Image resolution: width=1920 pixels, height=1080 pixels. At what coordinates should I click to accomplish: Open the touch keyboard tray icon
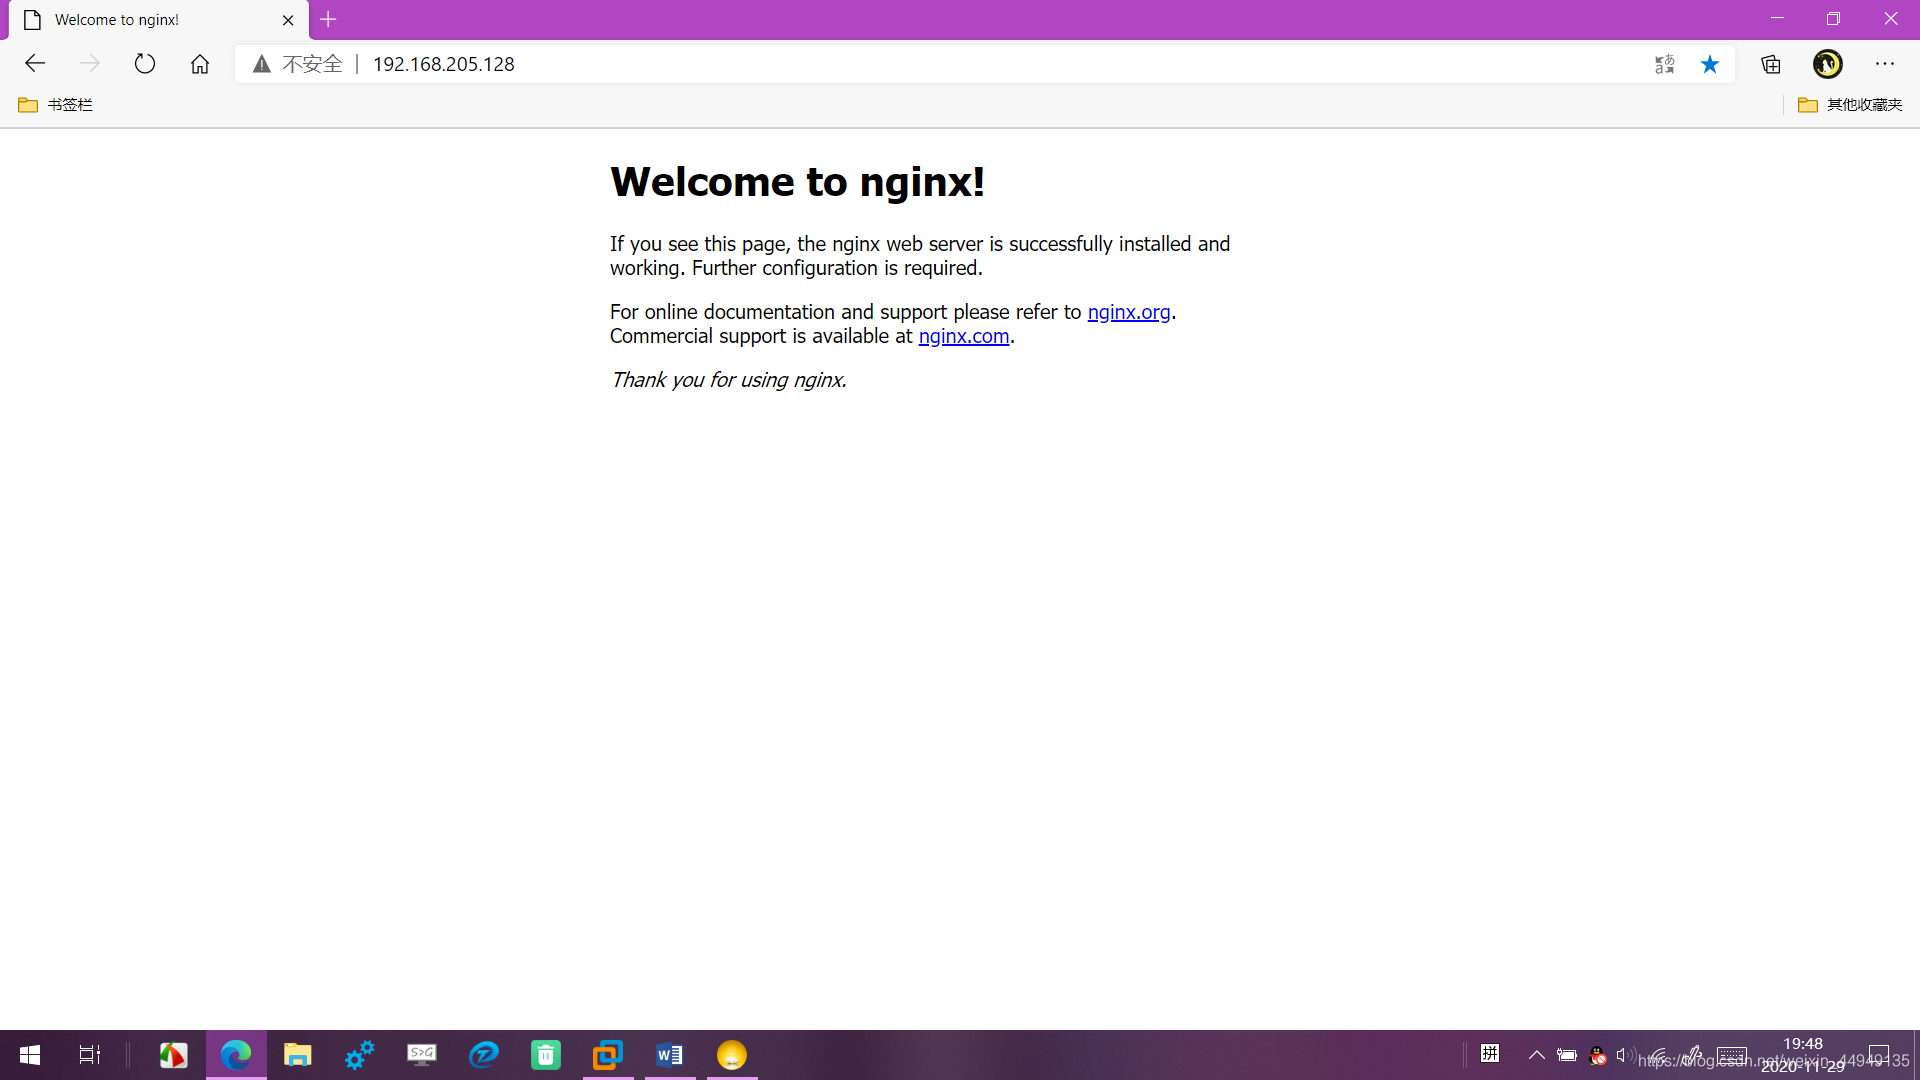coord(1732,1055)
